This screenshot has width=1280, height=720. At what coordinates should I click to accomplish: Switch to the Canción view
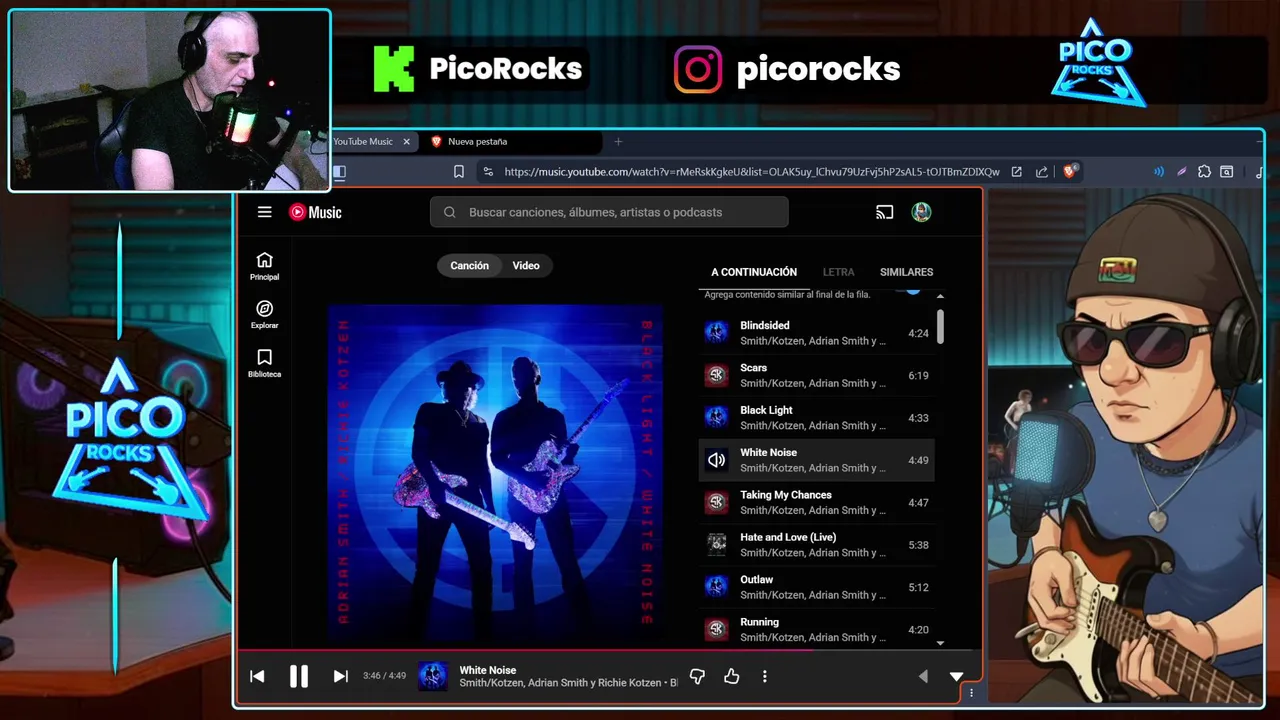point(469,265)
